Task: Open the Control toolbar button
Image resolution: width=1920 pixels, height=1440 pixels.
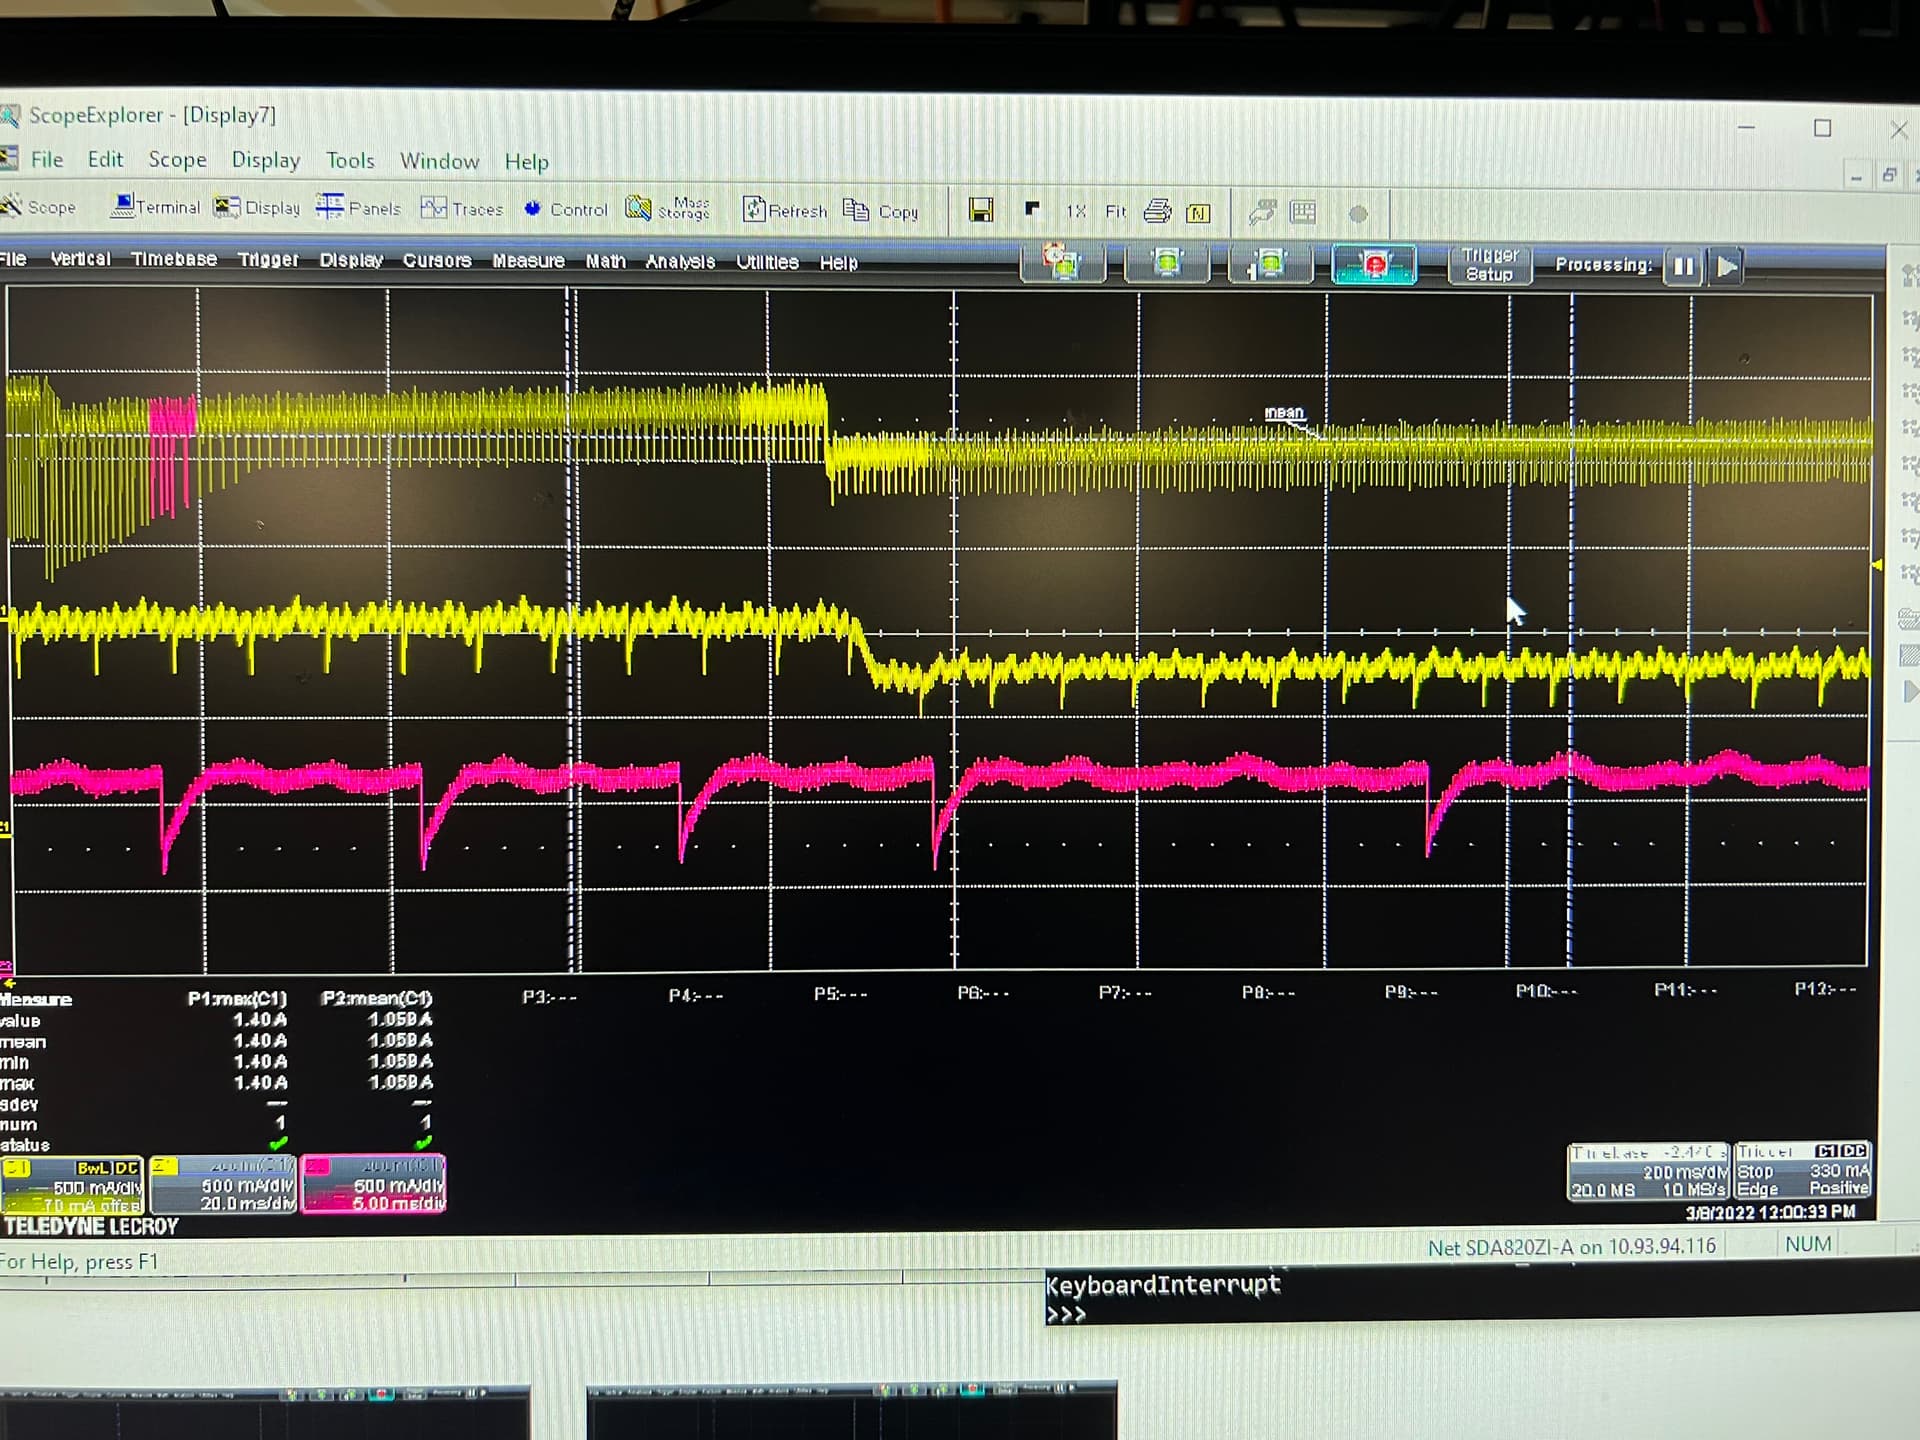Action: point(565,209)
